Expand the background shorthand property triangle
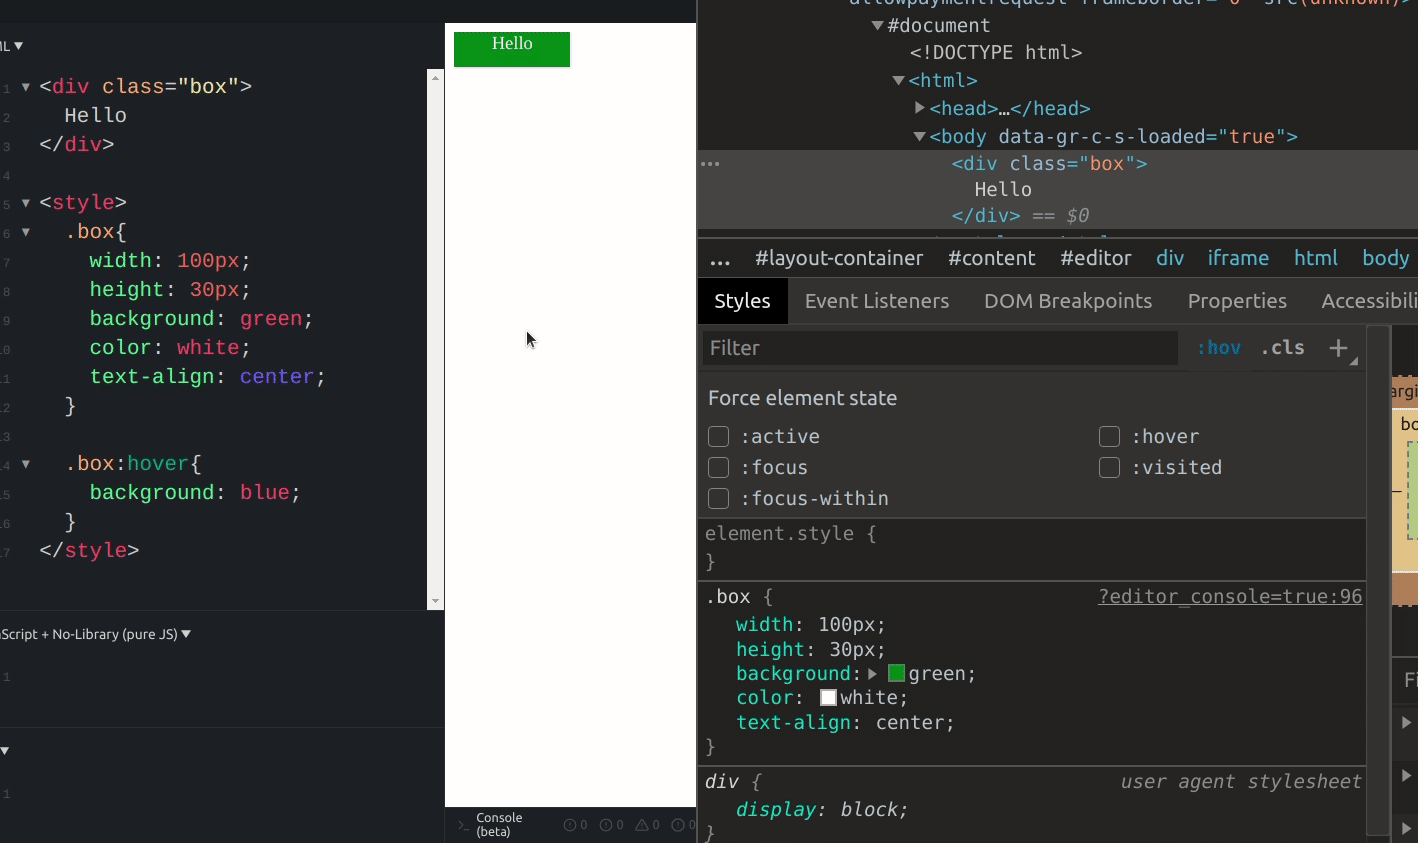The width and height of the screenshot is (1418, 843). tap(872, 674)
